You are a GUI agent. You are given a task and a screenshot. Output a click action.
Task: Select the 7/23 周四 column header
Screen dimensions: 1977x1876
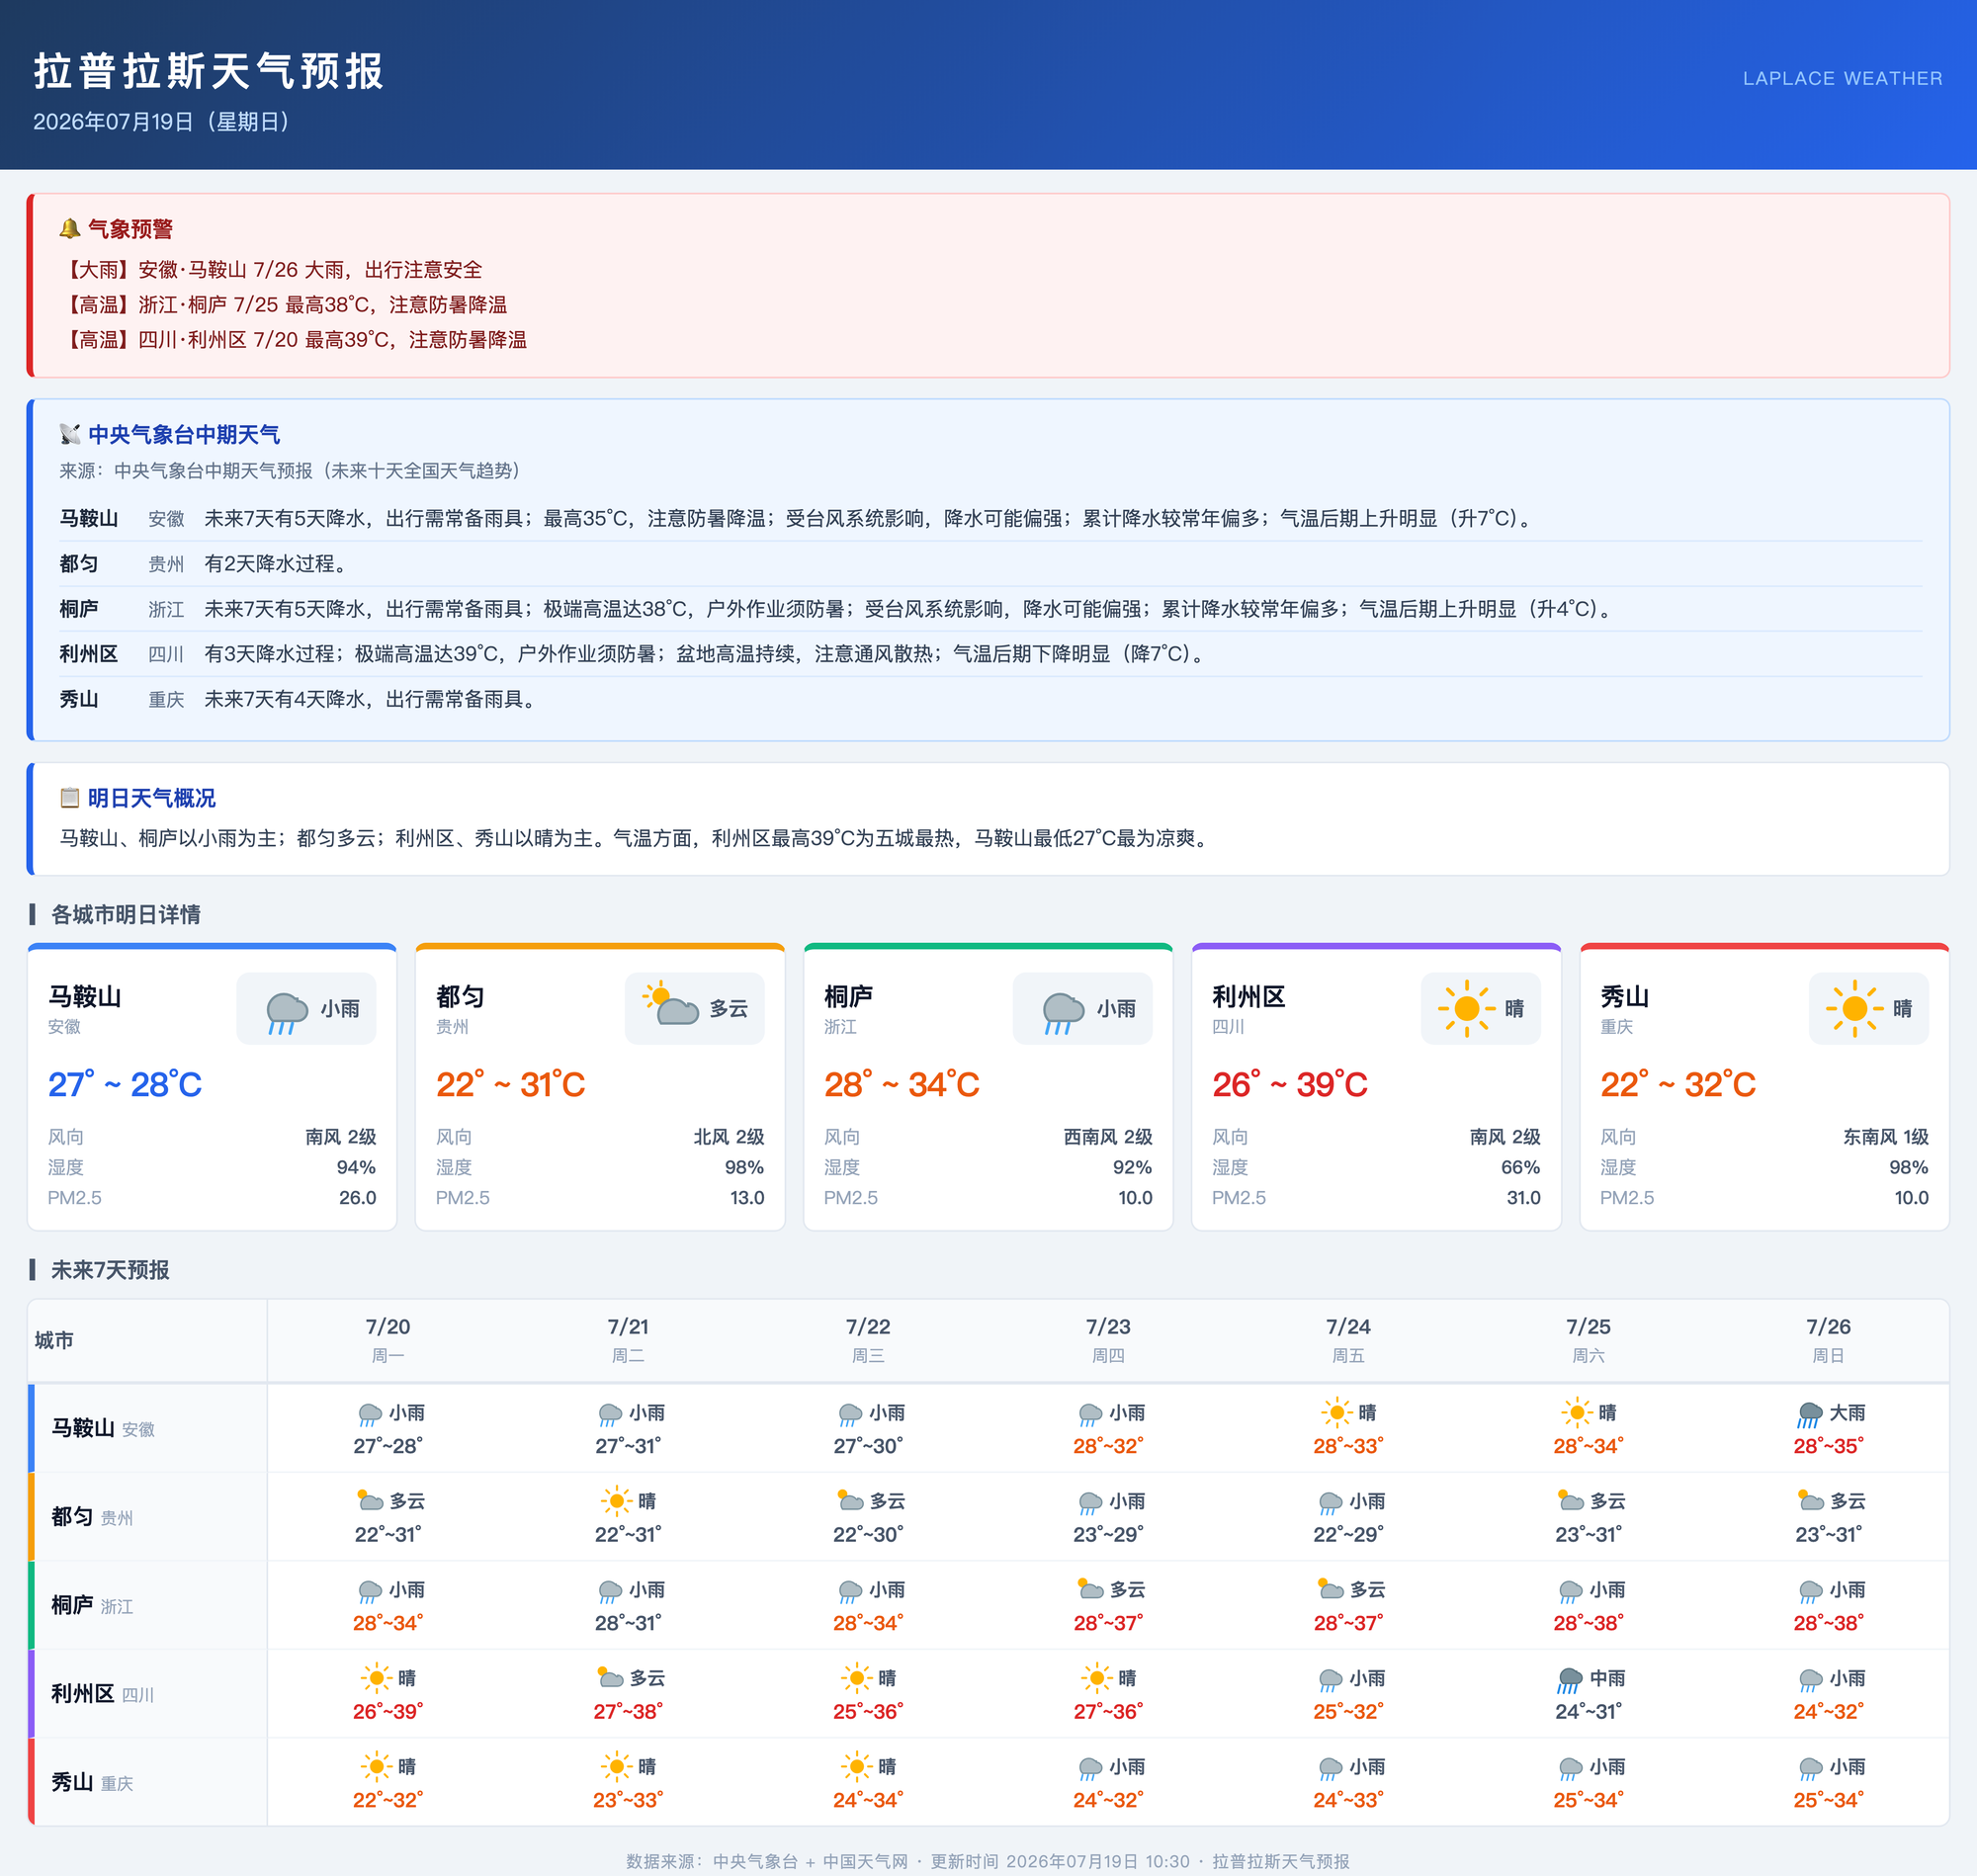1108,1340
